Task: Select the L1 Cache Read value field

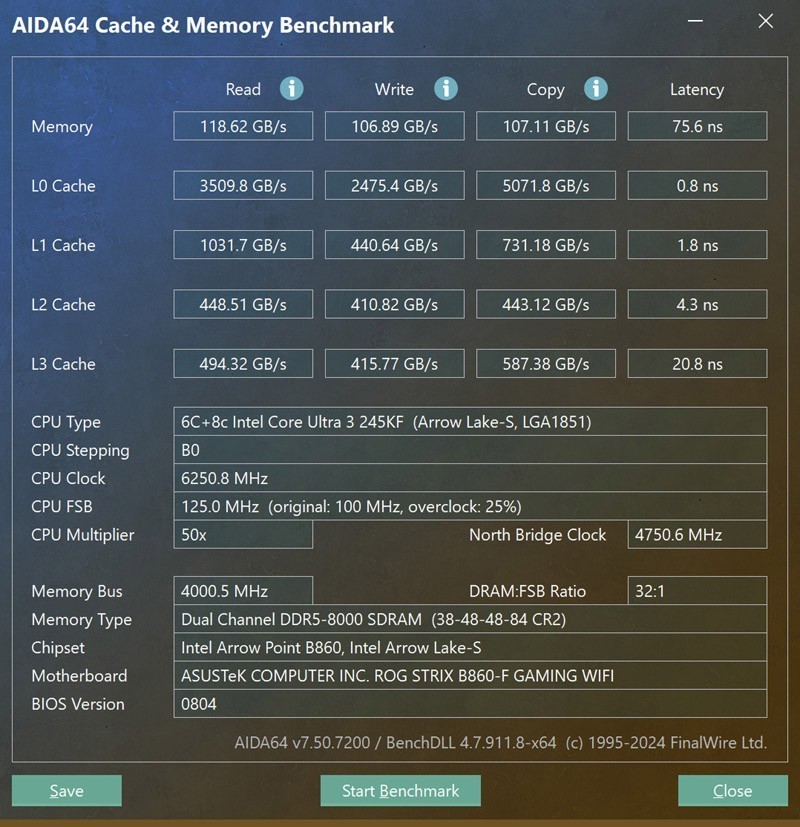Action: click(242, 244)
